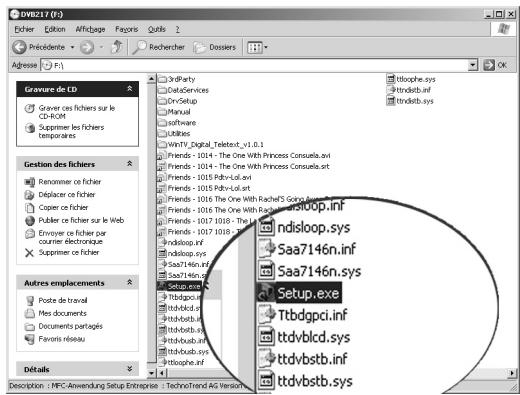Screen dimensions: 520x395
Task: Select the DataServices folder icon
Action: click(162, 90)
